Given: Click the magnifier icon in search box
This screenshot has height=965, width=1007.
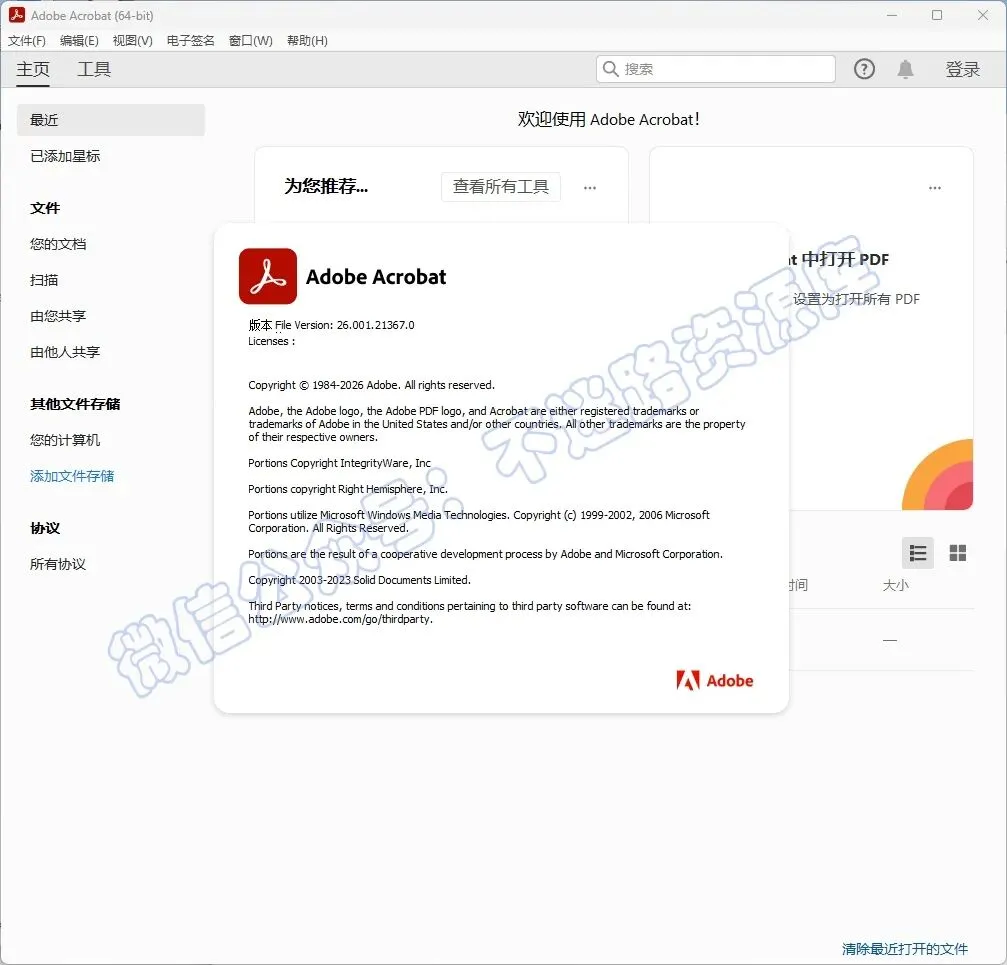Looking at the screenshot, I should [610, 69].
